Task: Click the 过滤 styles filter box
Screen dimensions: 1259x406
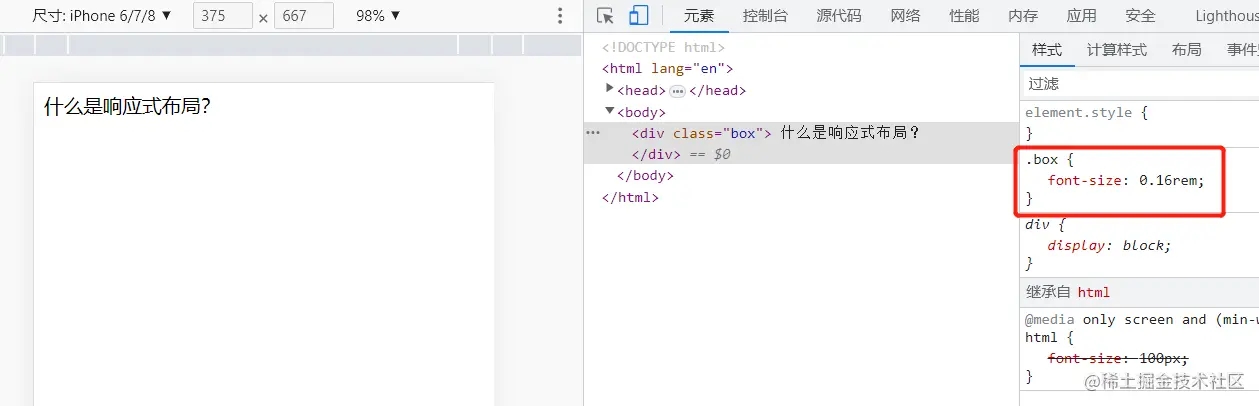Action: coord(1140,83)
